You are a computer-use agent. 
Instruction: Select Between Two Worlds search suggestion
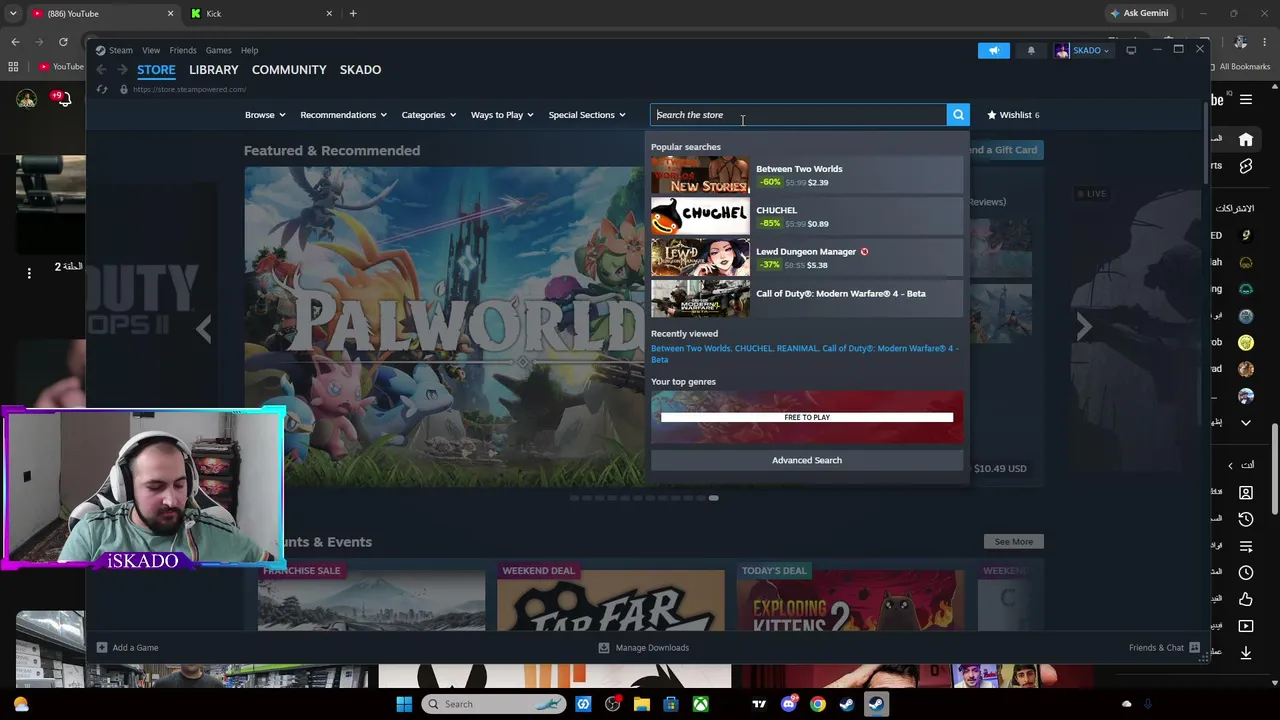tap(807, 175)
